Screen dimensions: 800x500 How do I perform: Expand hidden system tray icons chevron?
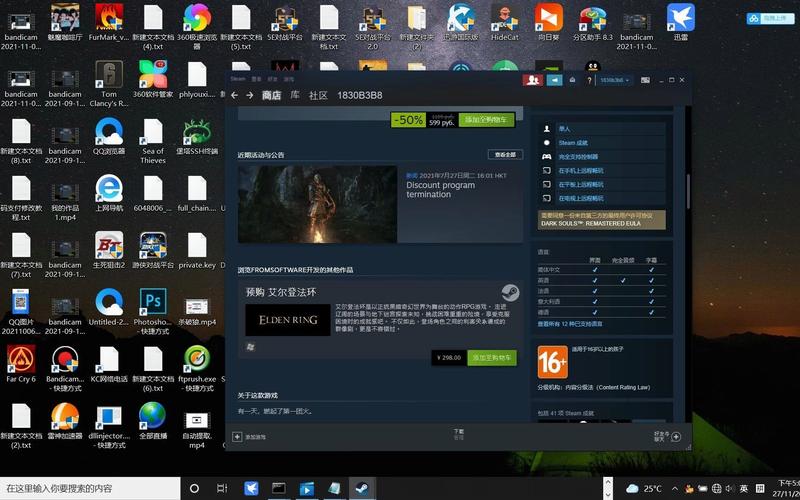click(x=675, y=489)
